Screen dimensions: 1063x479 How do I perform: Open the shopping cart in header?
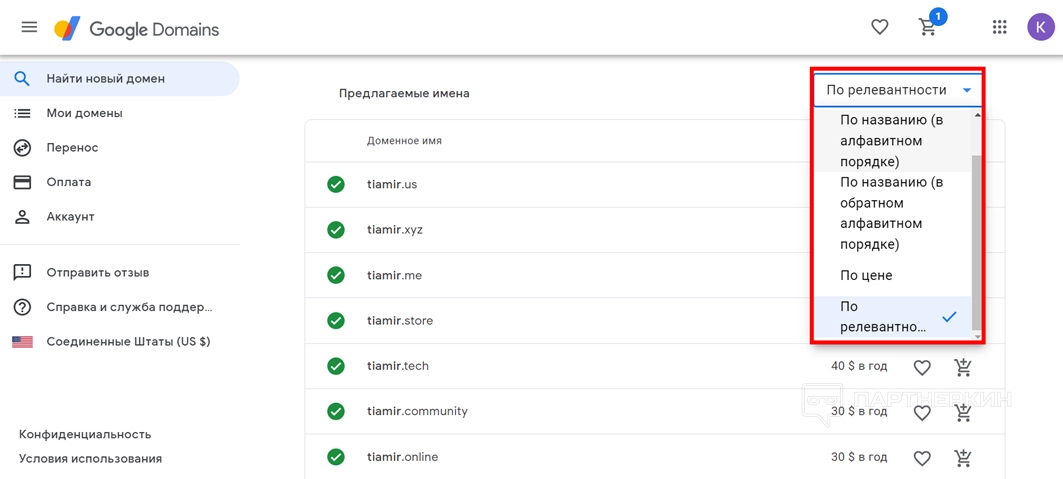point(929,27)
